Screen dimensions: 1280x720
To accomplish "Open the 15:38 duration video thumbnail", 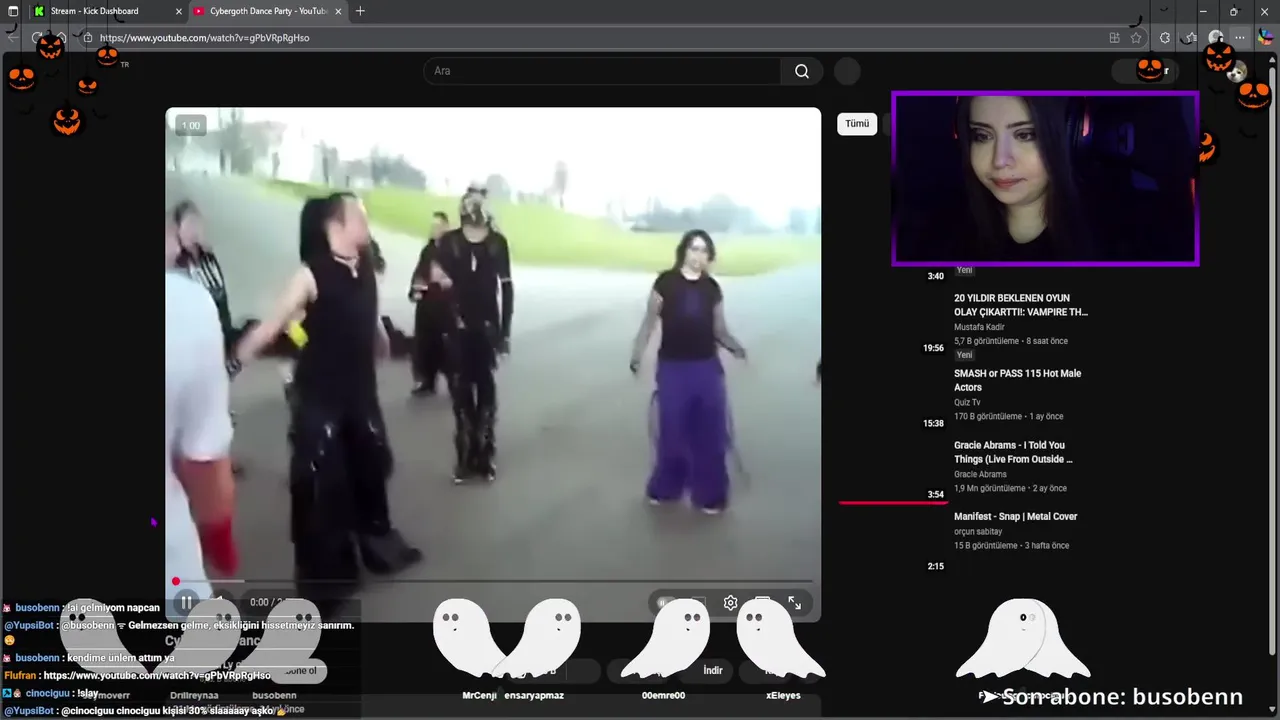I will tap(893, 398).
